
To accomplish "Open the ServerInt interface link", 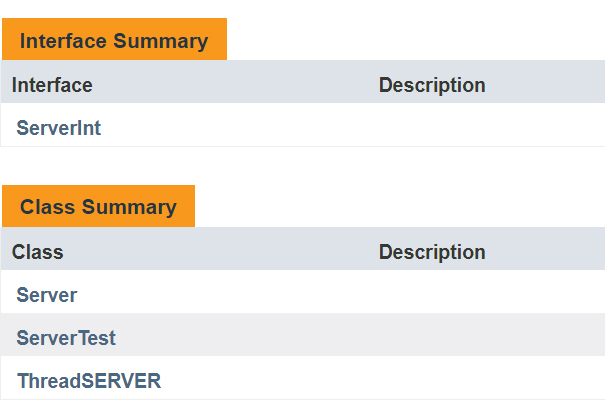I will click(58, 128).
